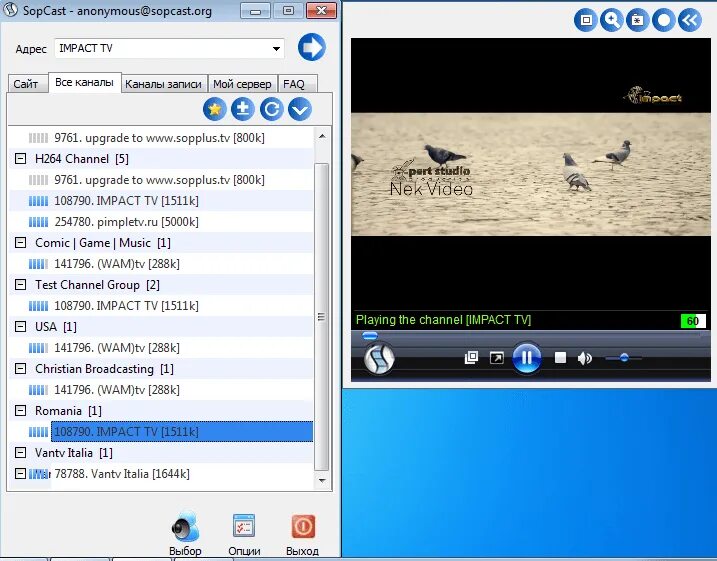Collapse the Romania group
717x561 pixels.
[20, 411]
